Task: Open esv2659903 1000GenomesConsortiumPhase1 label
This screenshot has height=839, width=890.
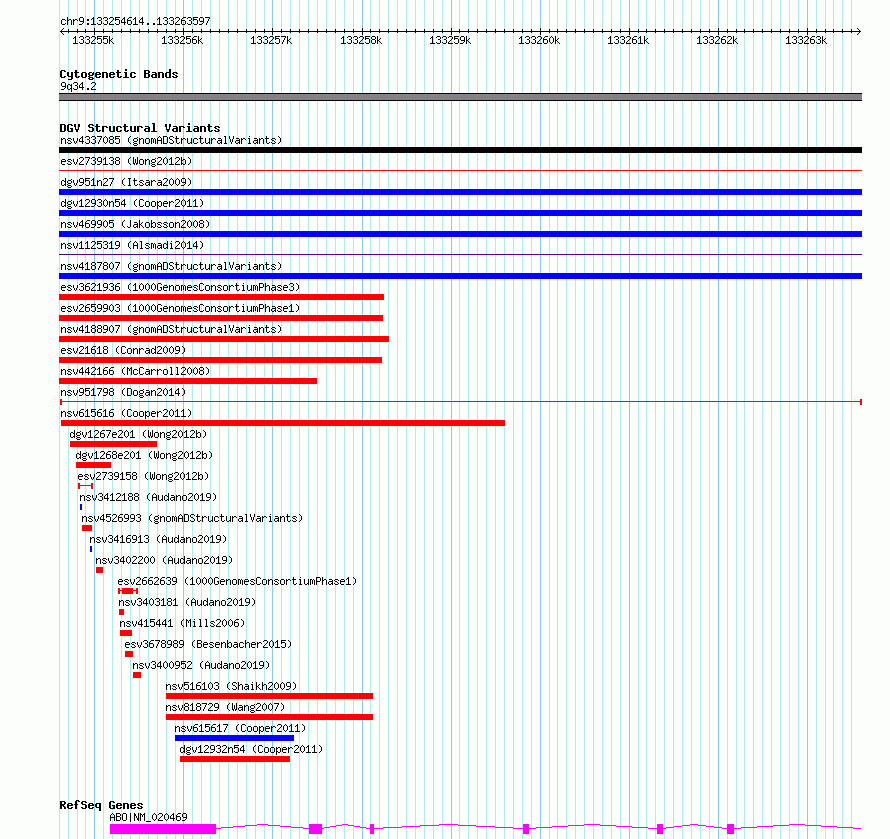Action: click(180, 308)
